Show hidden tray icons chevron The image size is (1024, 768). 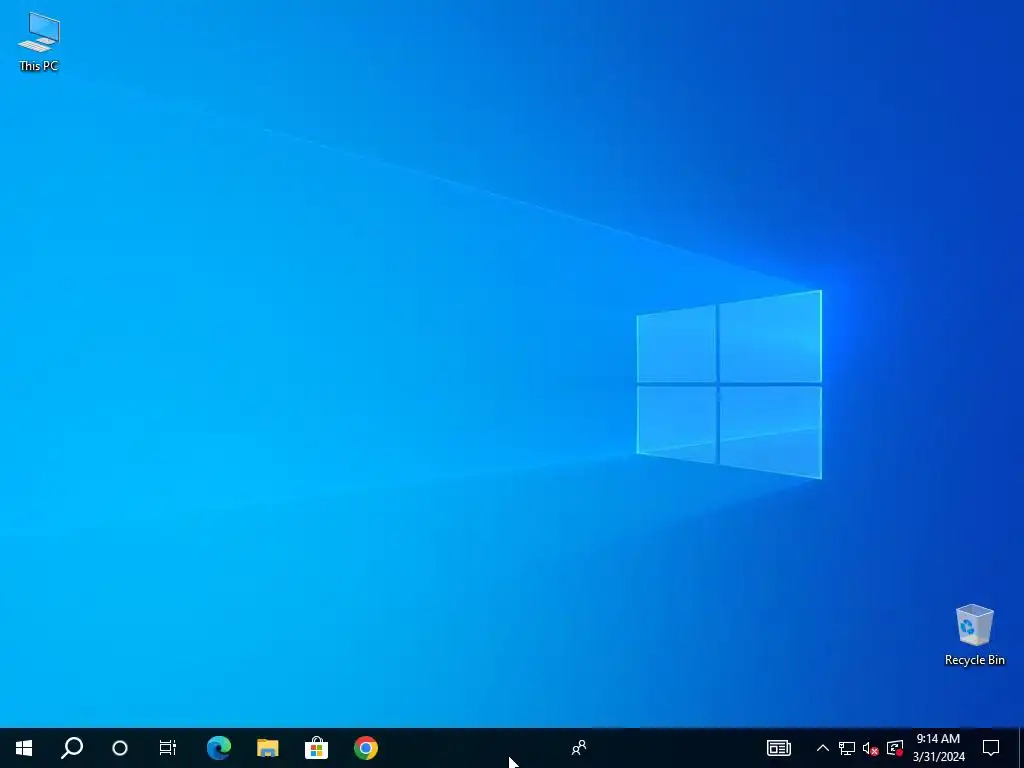[823, 748]
